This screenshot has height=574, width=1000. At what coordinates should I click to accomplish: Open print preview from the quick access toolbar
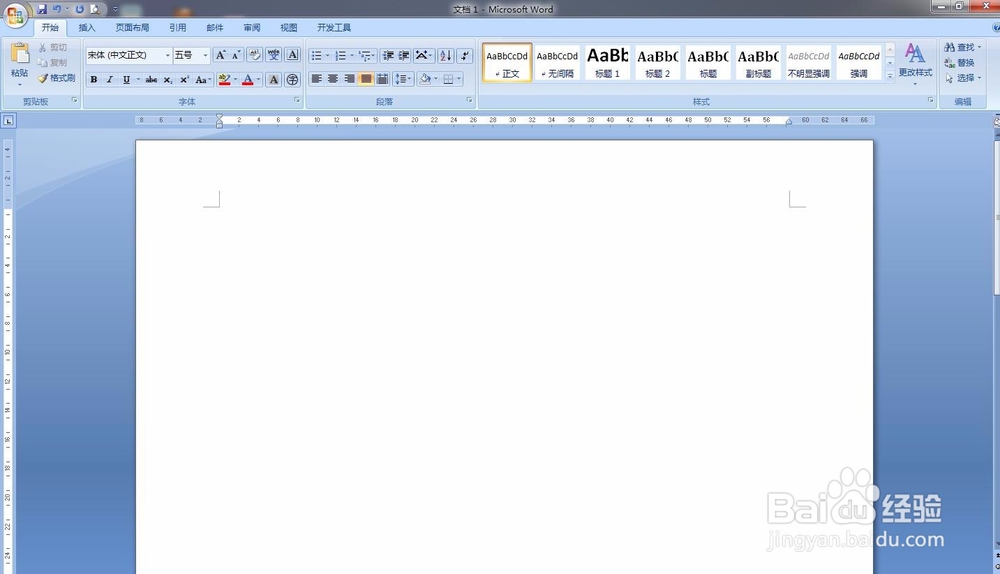[95, 9]
